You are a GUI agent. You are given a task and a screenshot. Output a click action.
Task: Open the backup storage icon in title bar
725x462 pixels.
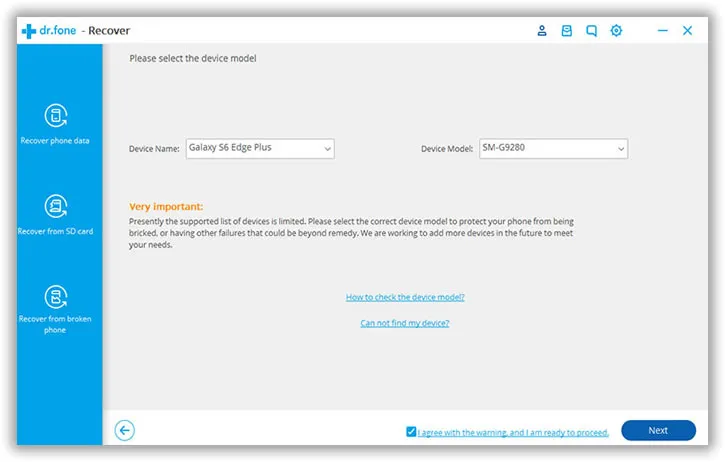pyautogui.click(x=566, y=31)
